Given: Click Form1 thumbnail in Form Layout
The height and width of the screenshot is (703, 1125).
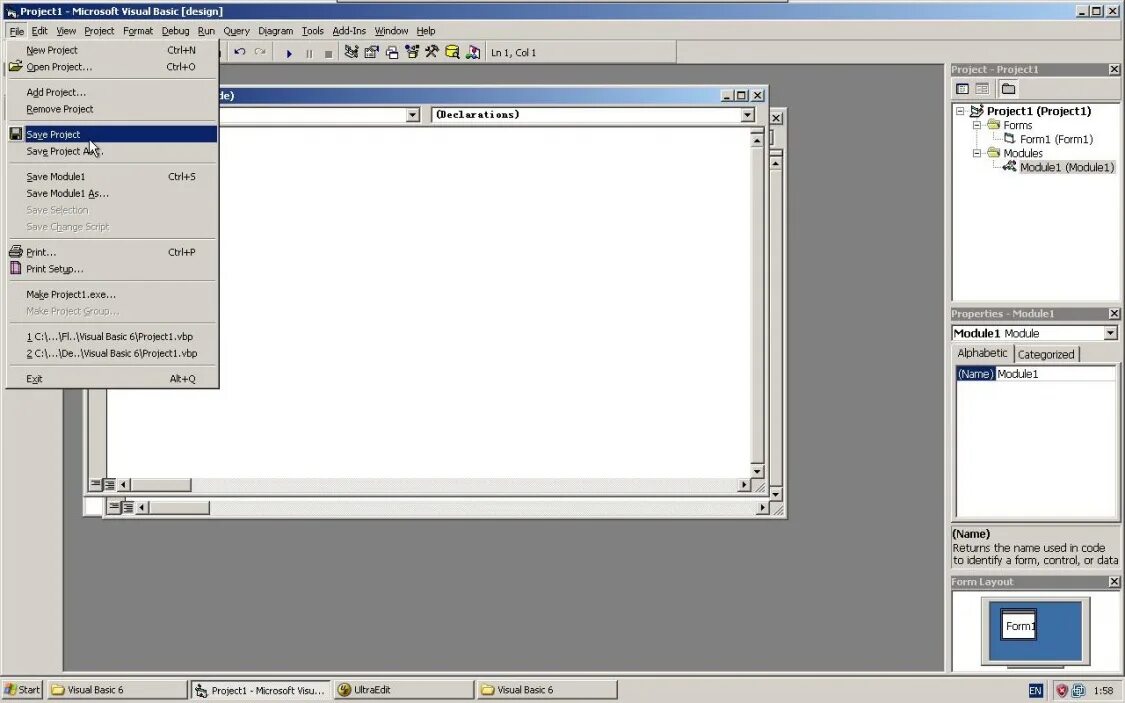Looking at the screenshot, I should 1019,626.
